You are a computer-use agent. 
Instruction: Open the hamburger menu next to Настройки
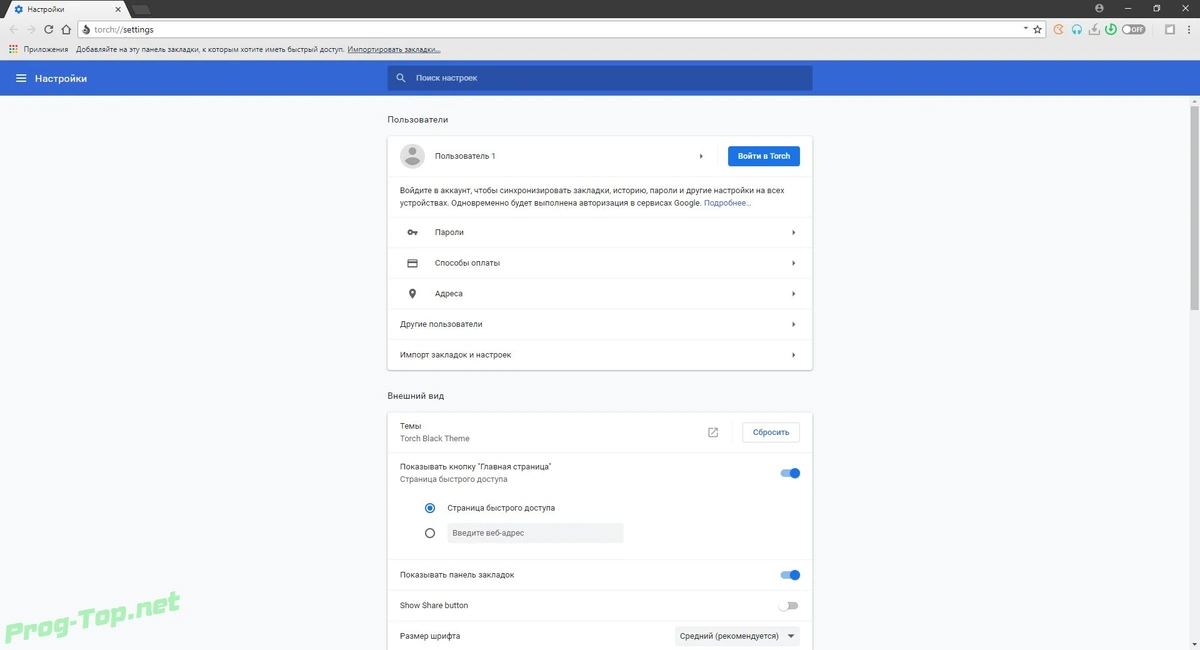(x=21, y=78)
